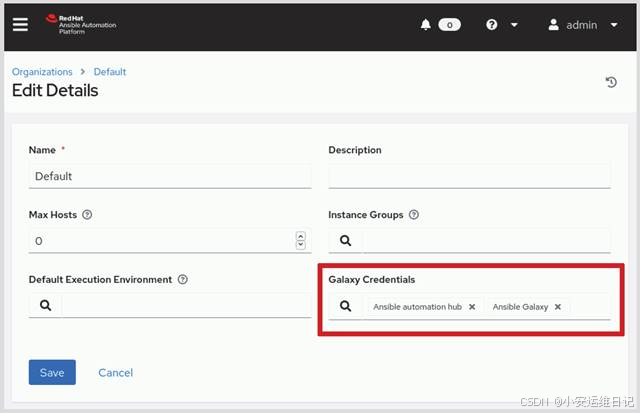Open the Default breadcrumb link
This screenshot has height=413, width=640.
110,72
